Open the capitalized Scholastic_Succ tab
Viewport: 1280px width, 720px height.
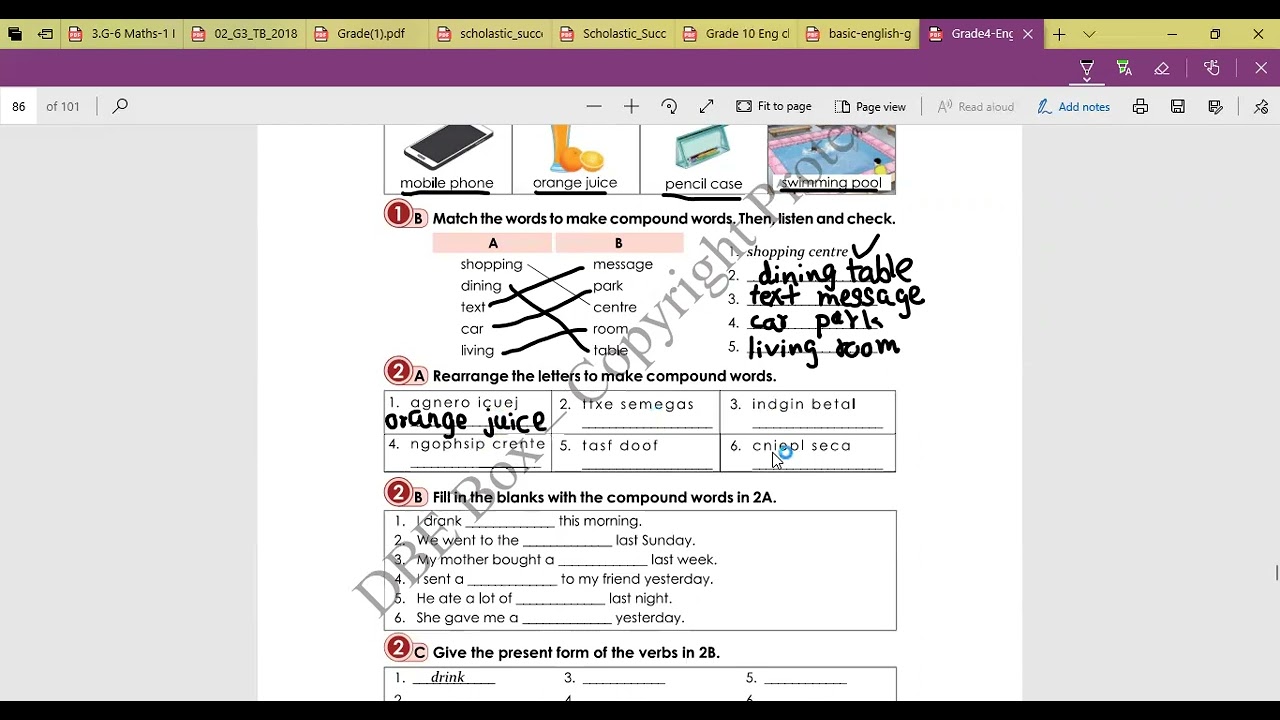pyautogui.click(x=614, y=34)
